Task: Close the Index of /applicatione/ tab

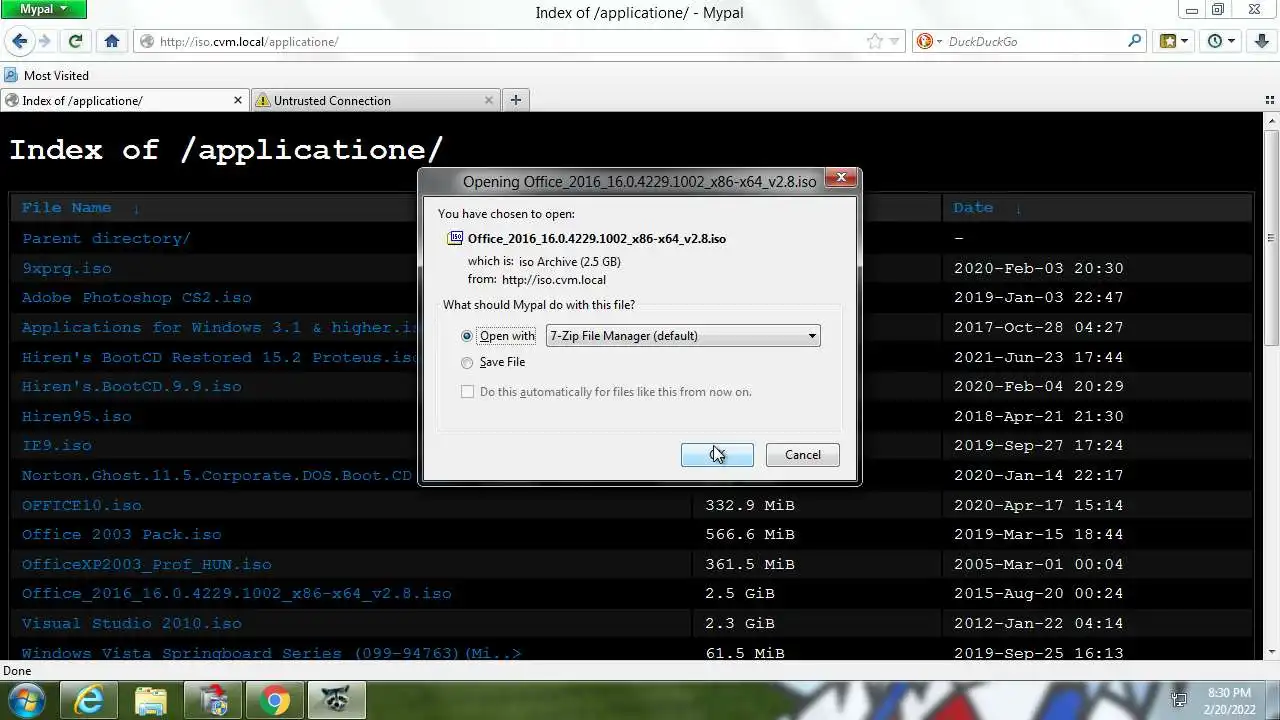Action: pos(238,100)
